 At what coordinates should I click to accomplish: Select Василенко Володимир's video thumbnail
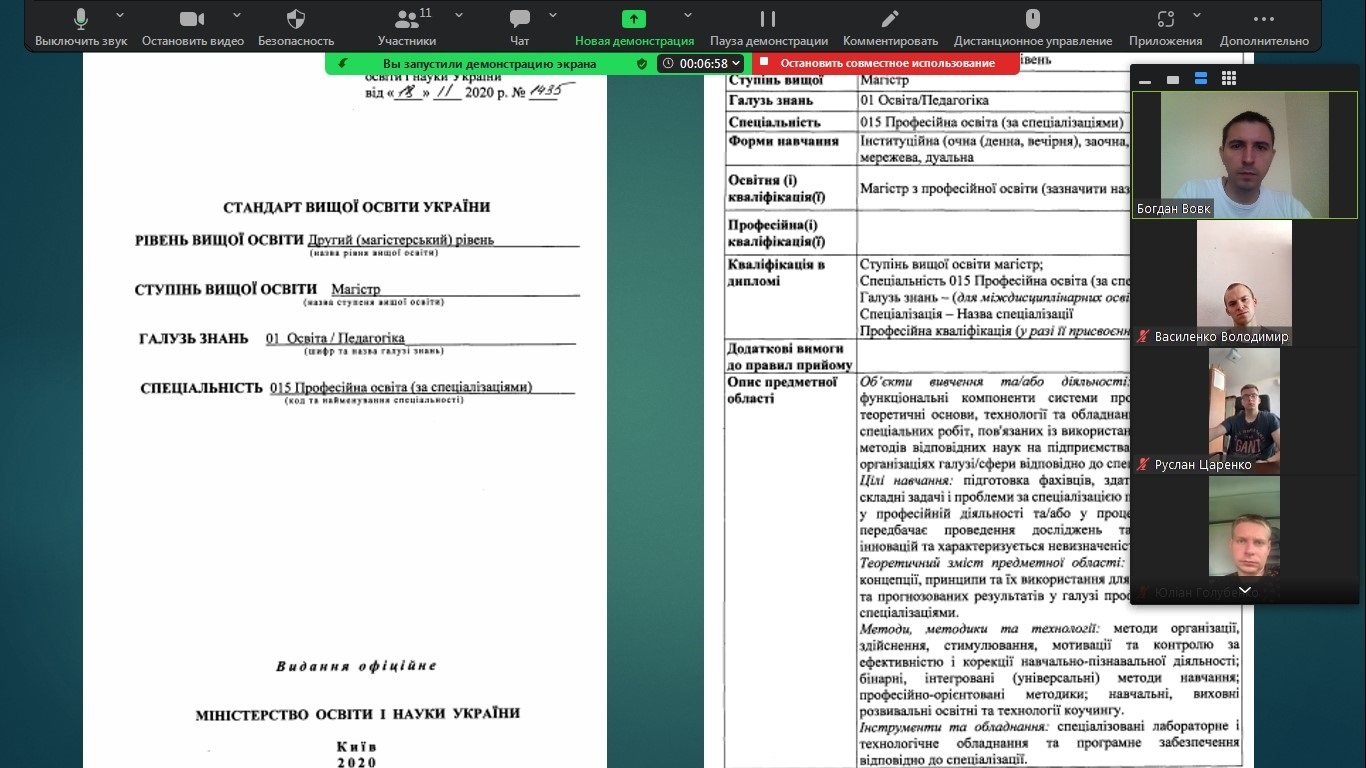[x=1243, y=282]
